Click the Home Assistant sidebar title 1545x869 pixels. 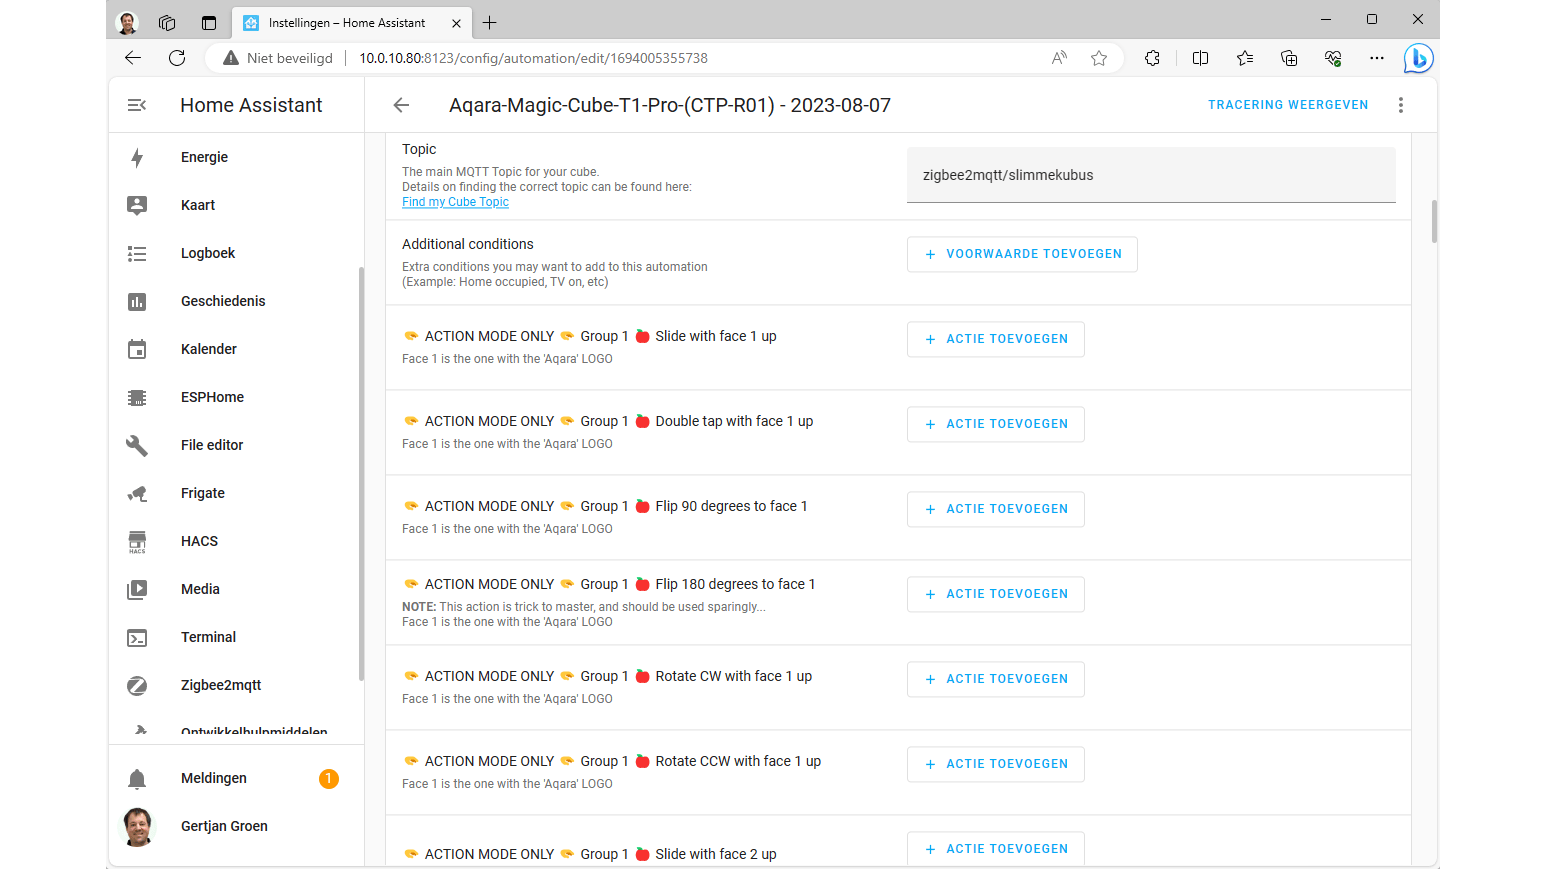[x=251, y=105]
